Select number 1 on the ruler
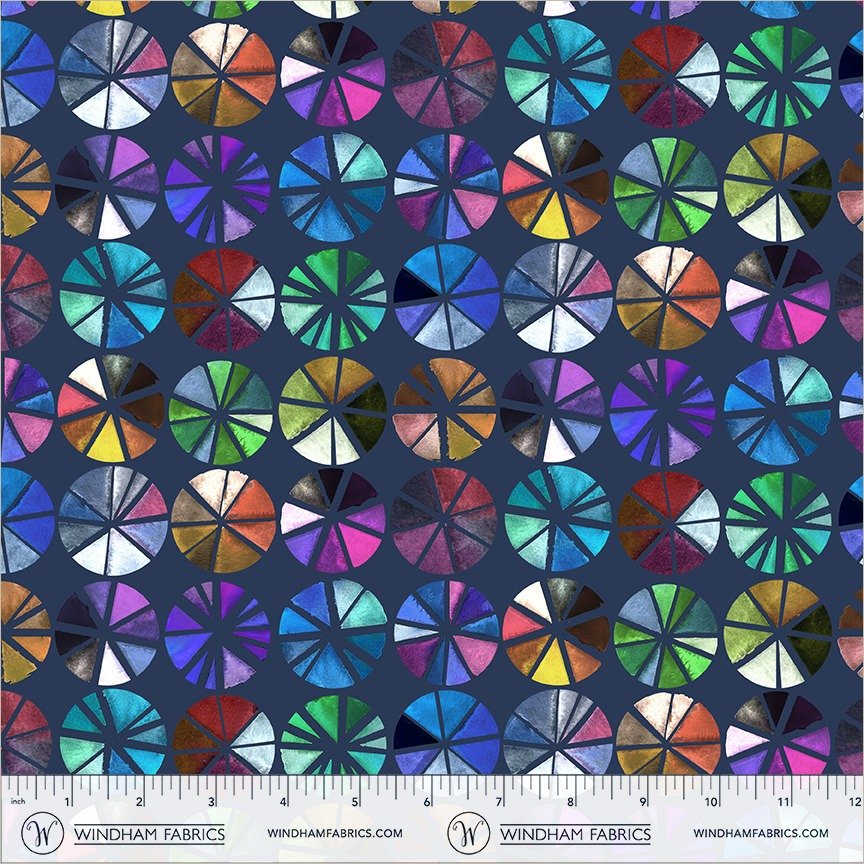This screenshot has width=864, height=864. (67, 802)
